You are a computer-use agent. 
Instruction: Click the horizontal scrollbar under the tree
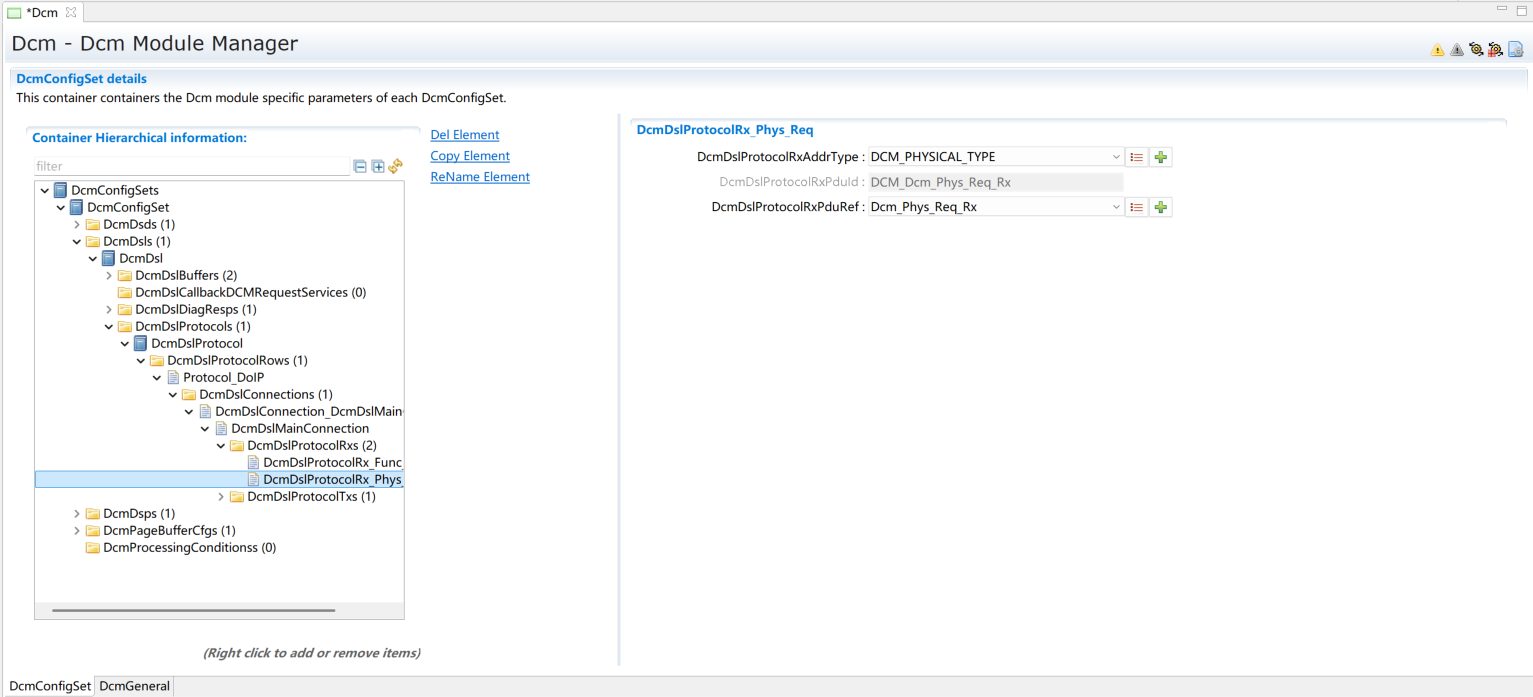tap(193, 610)
